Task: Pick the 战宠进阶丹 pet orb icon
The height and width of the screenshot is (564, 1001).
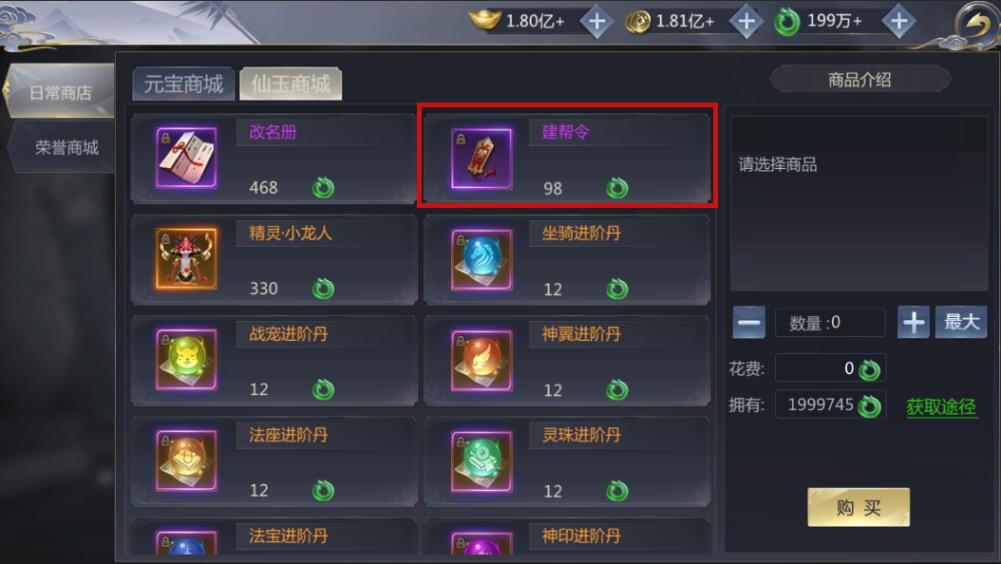Action: (x=186, y=359)
